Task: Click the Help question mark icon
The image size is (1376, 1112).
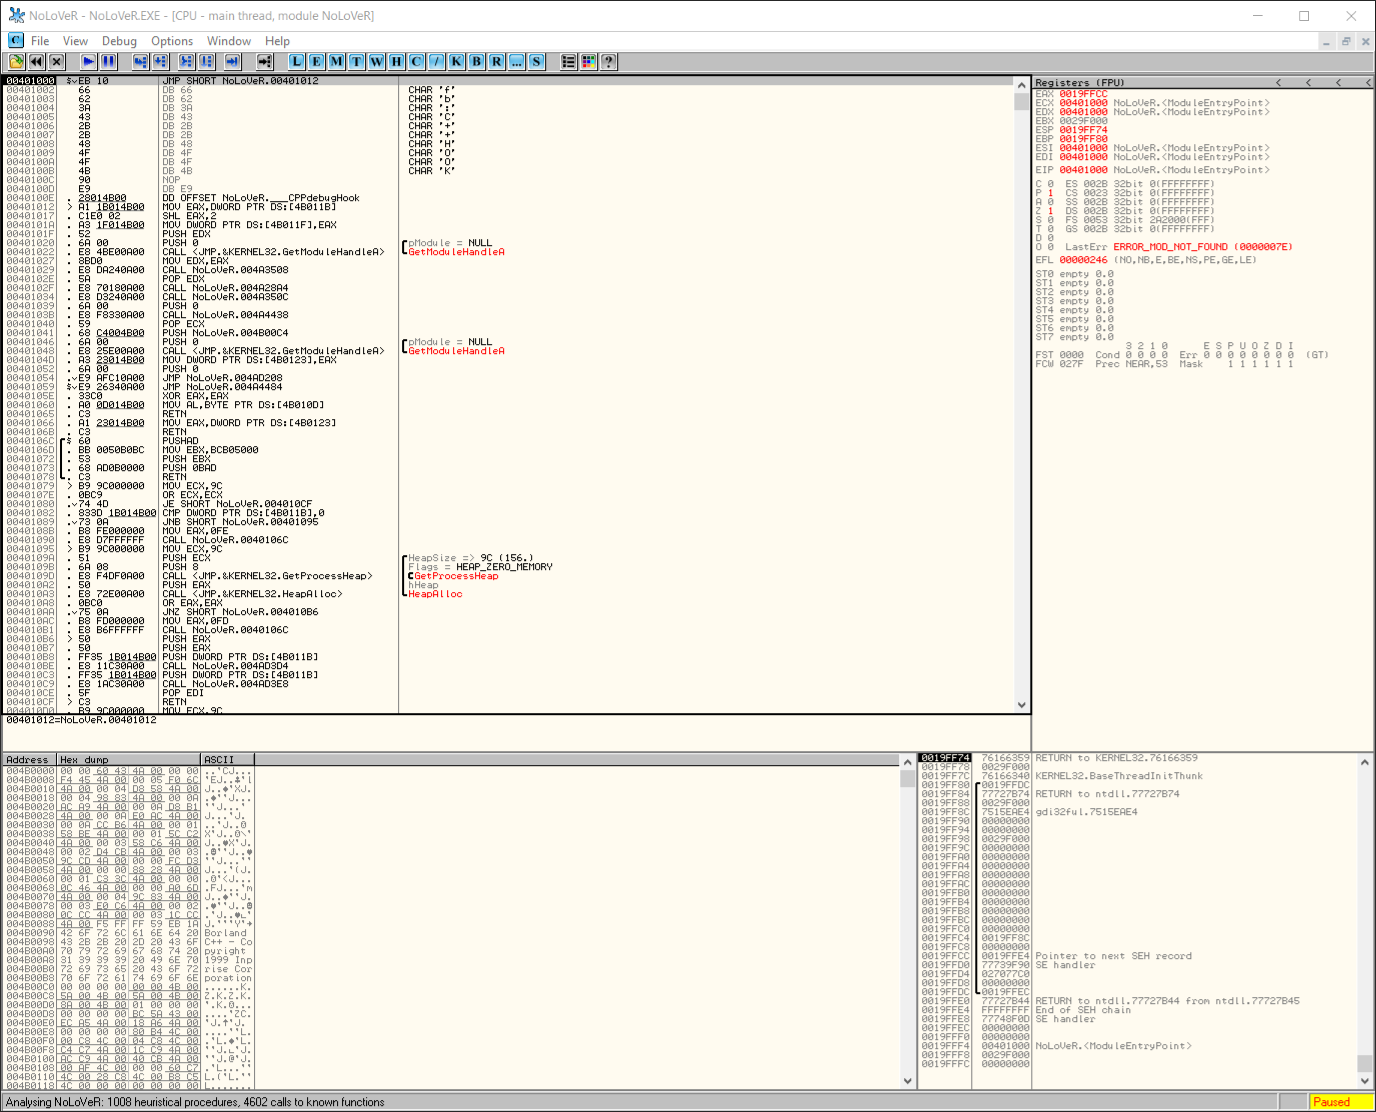Action: point(609,61)
